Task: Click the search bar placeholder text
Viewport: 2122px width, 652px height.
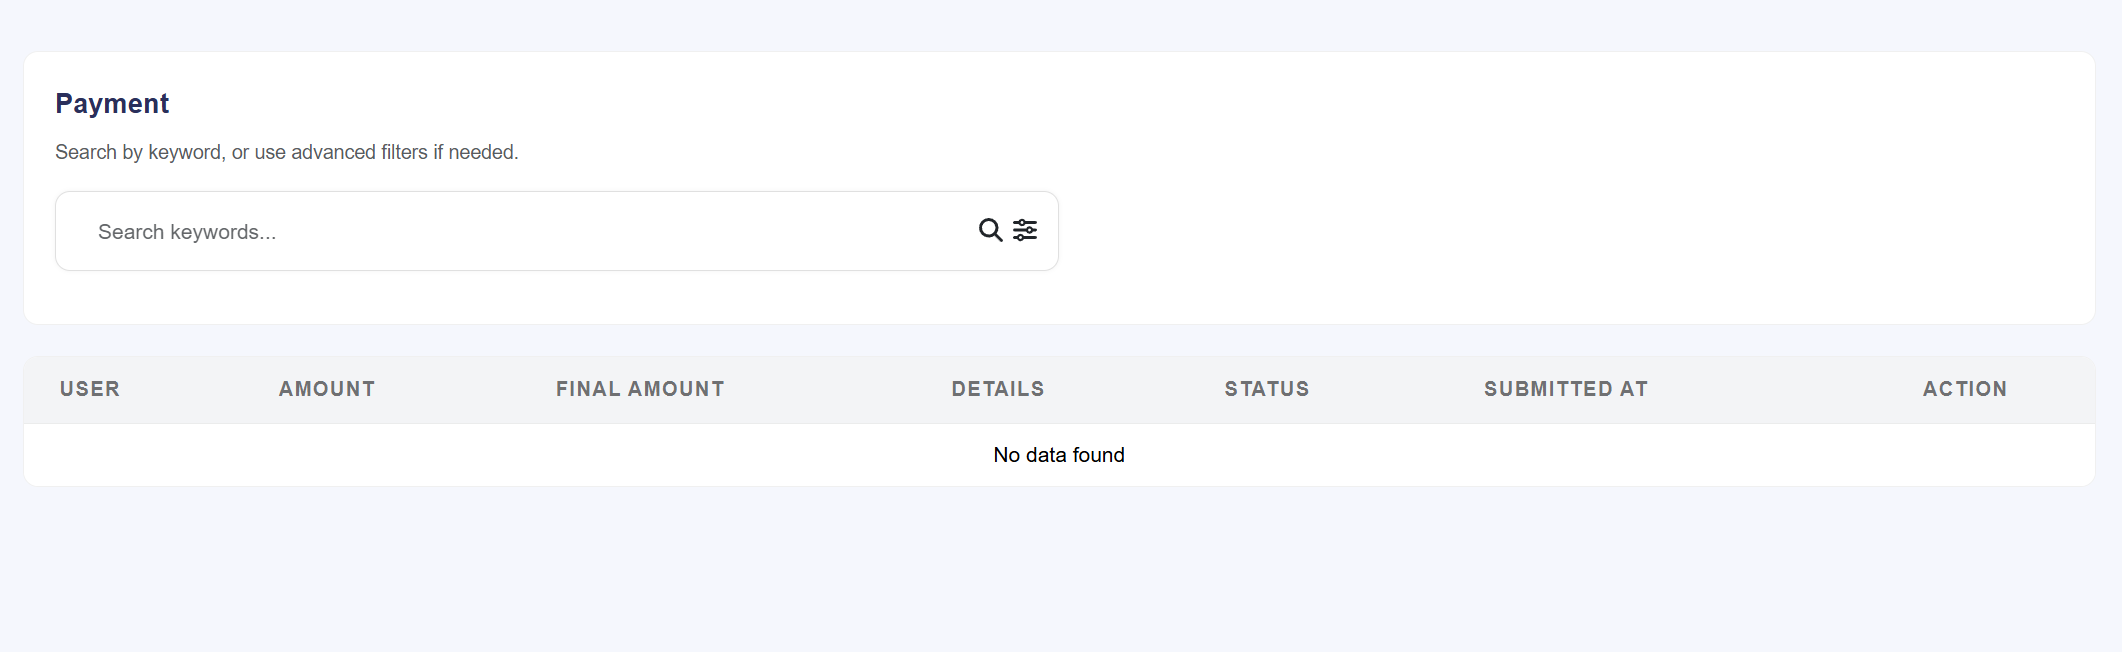Action: tap(186, 231)
